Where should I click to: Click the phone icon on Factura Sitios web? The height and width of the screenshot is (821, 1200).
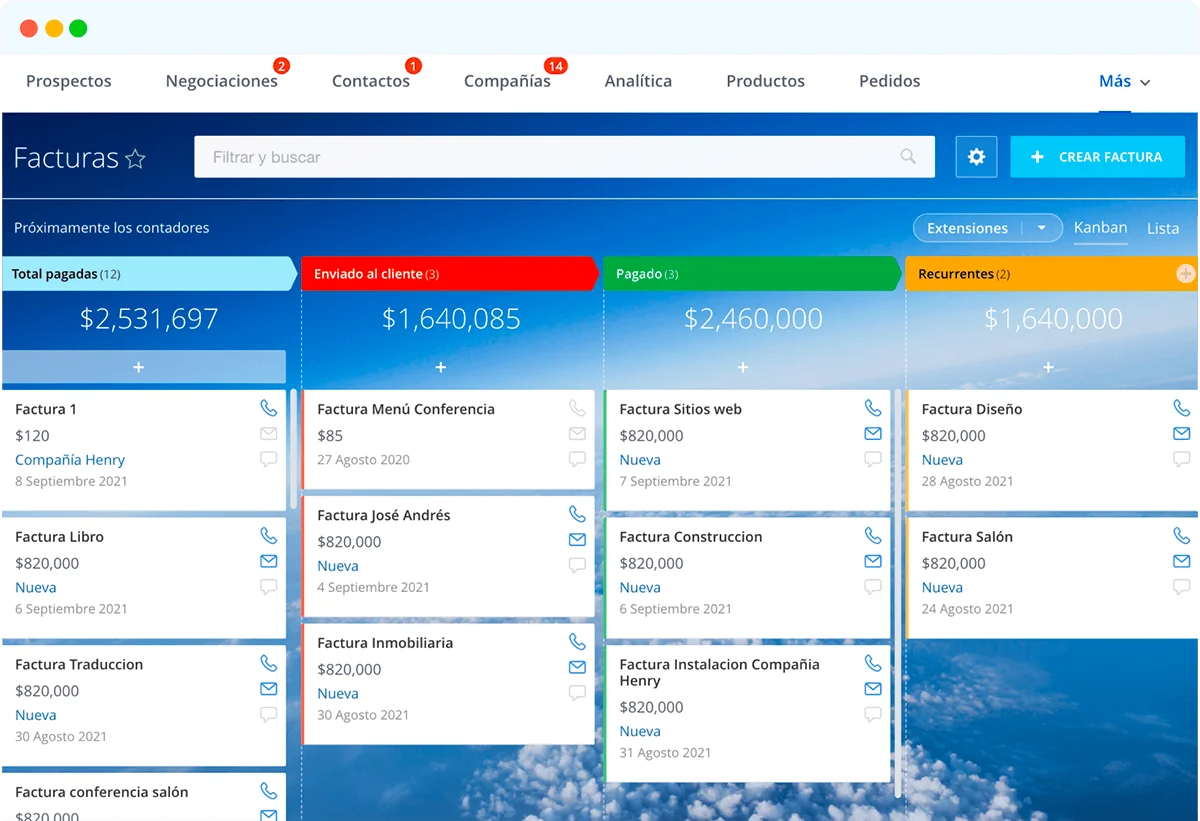point(873,408)
